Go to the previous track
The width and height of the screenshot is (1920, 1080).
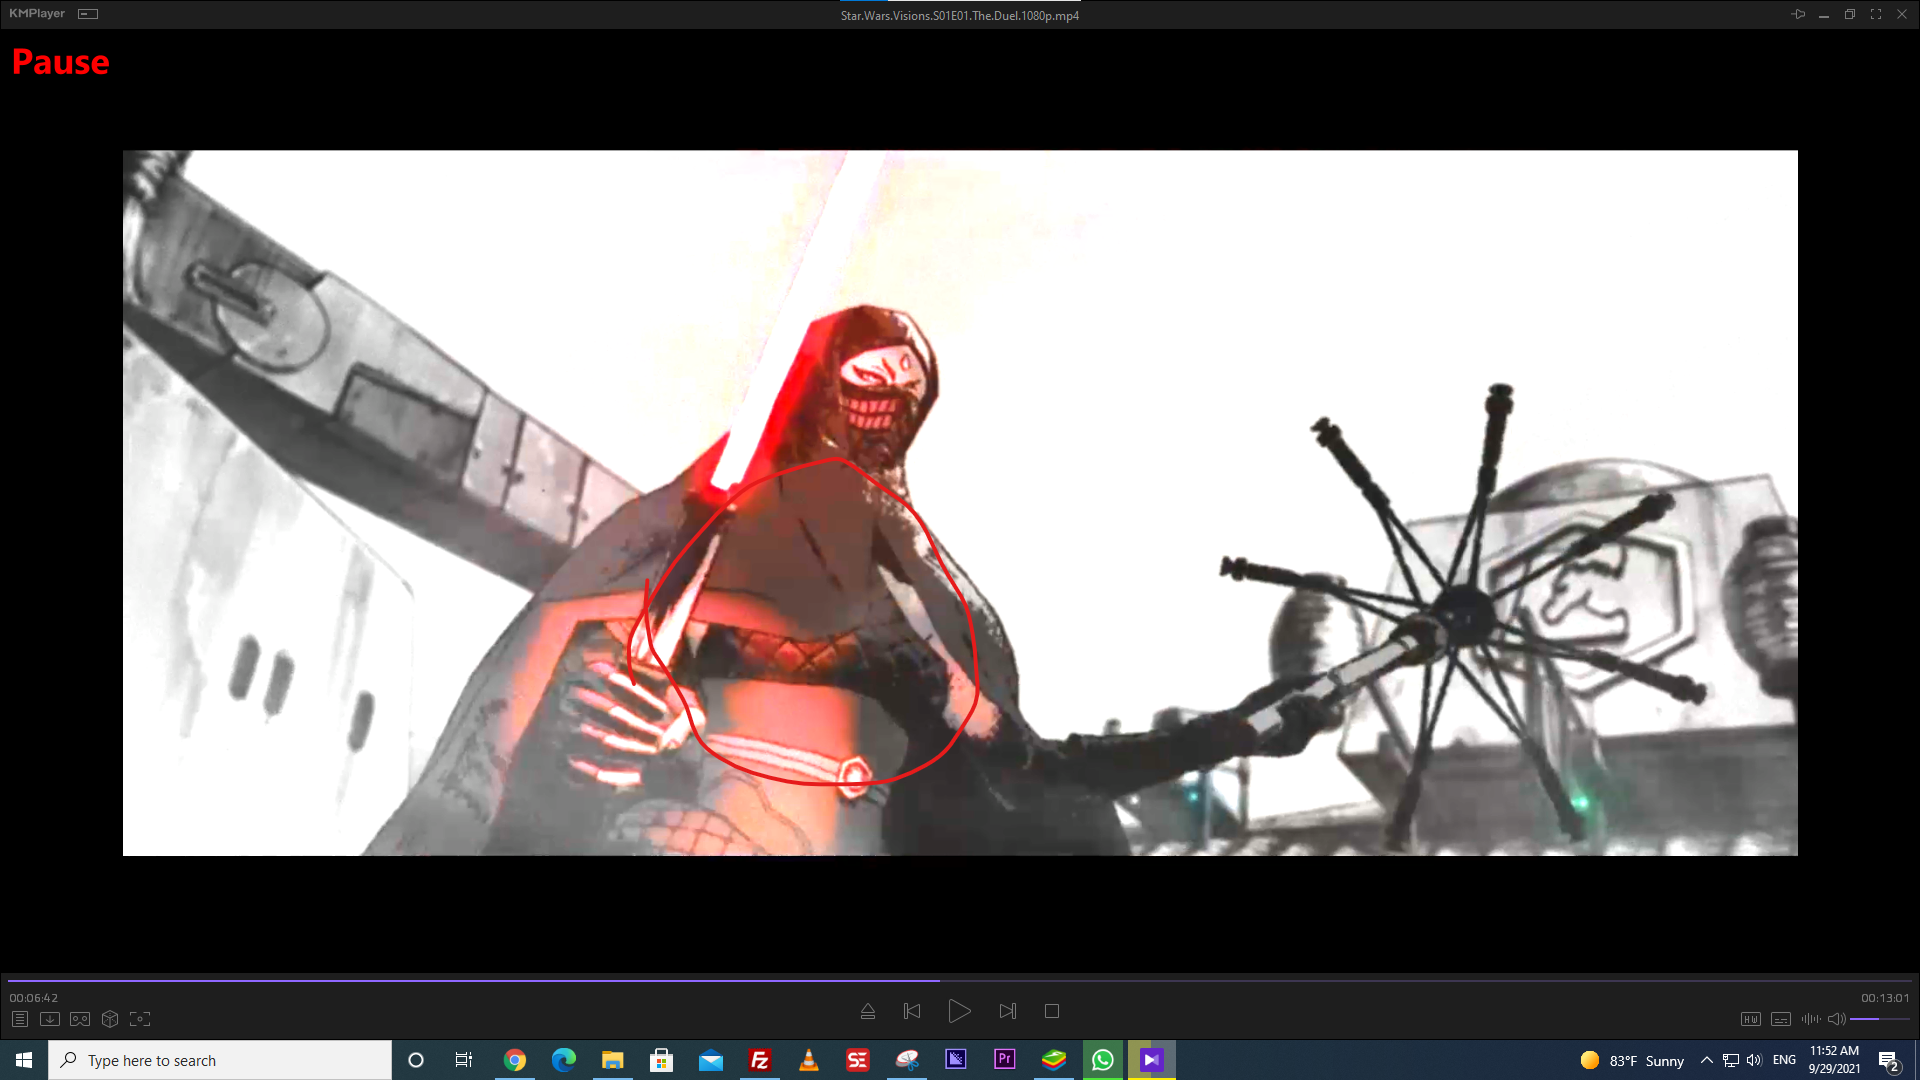[x=912, y=1011]
